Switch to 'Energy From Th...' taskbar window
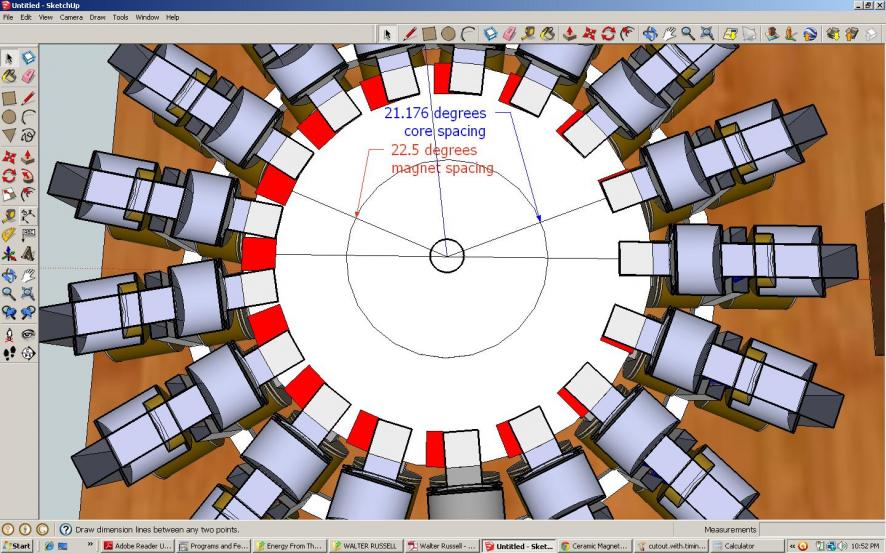This screenshot has height=554, width=886. pyautogui.click(x=289, y=546)
